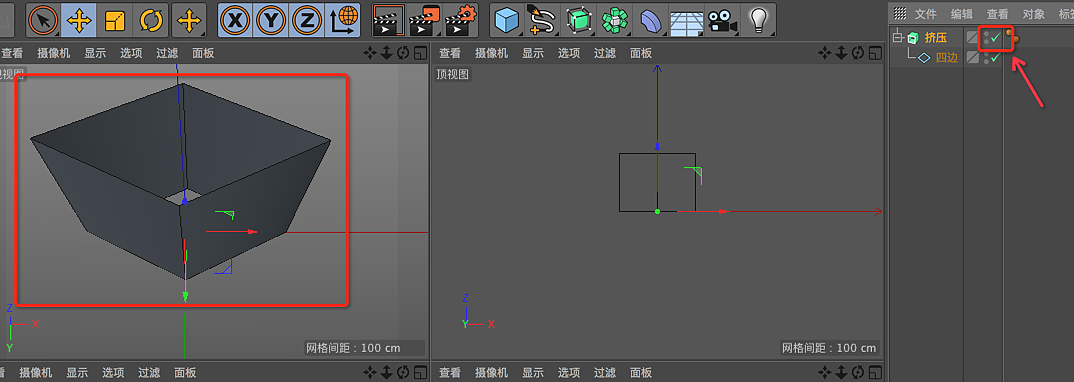The width and height of the screenshot is (1074, 382).
Task: Open 过滤 menu in perspective viewport
Action: pos(167,53)
